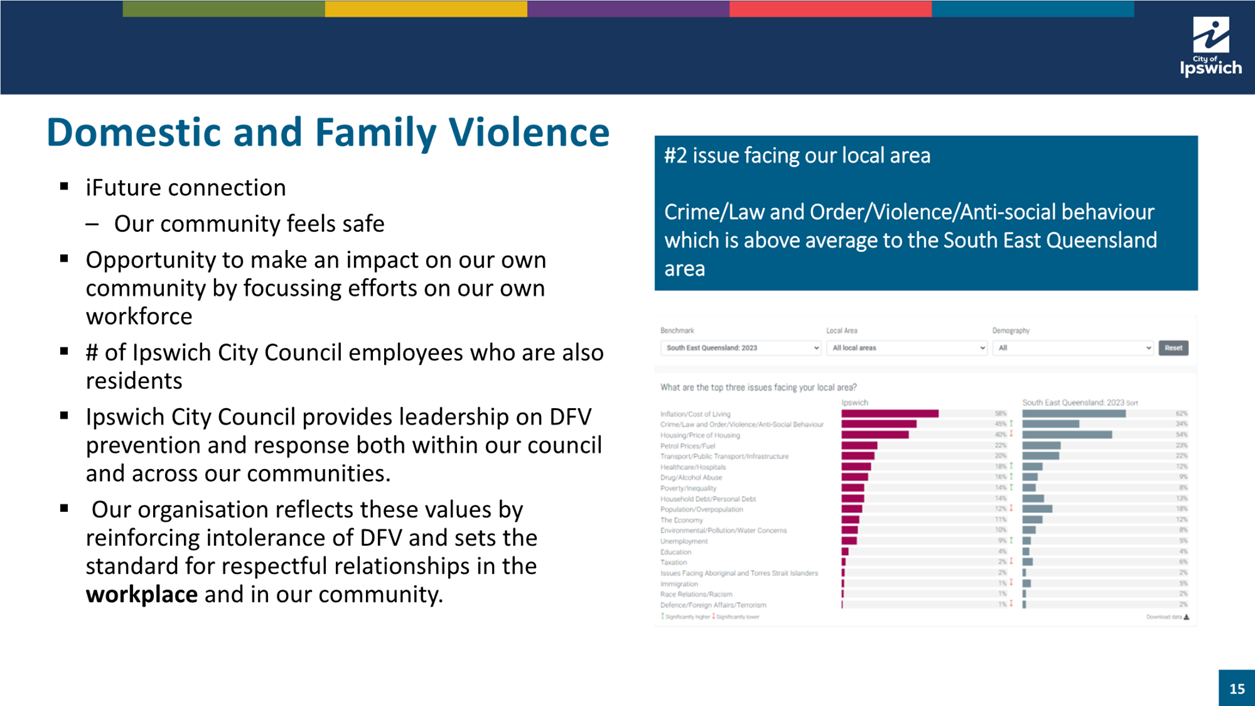
Task: Click the Download data link
Action: tap(1163, 617)
